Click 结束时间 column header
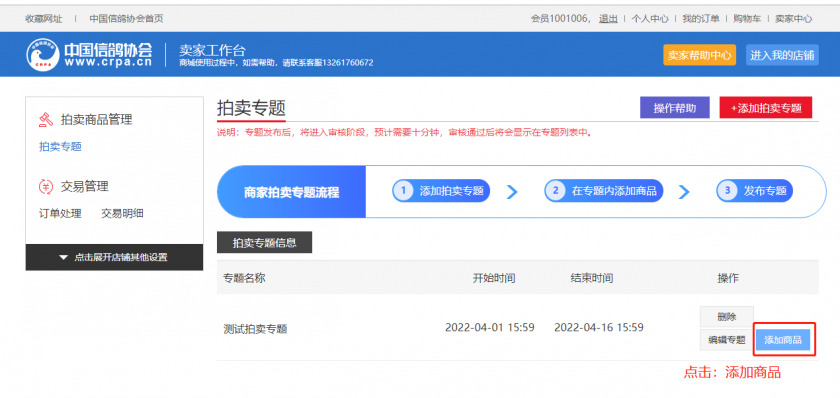 tap(592, 278)
